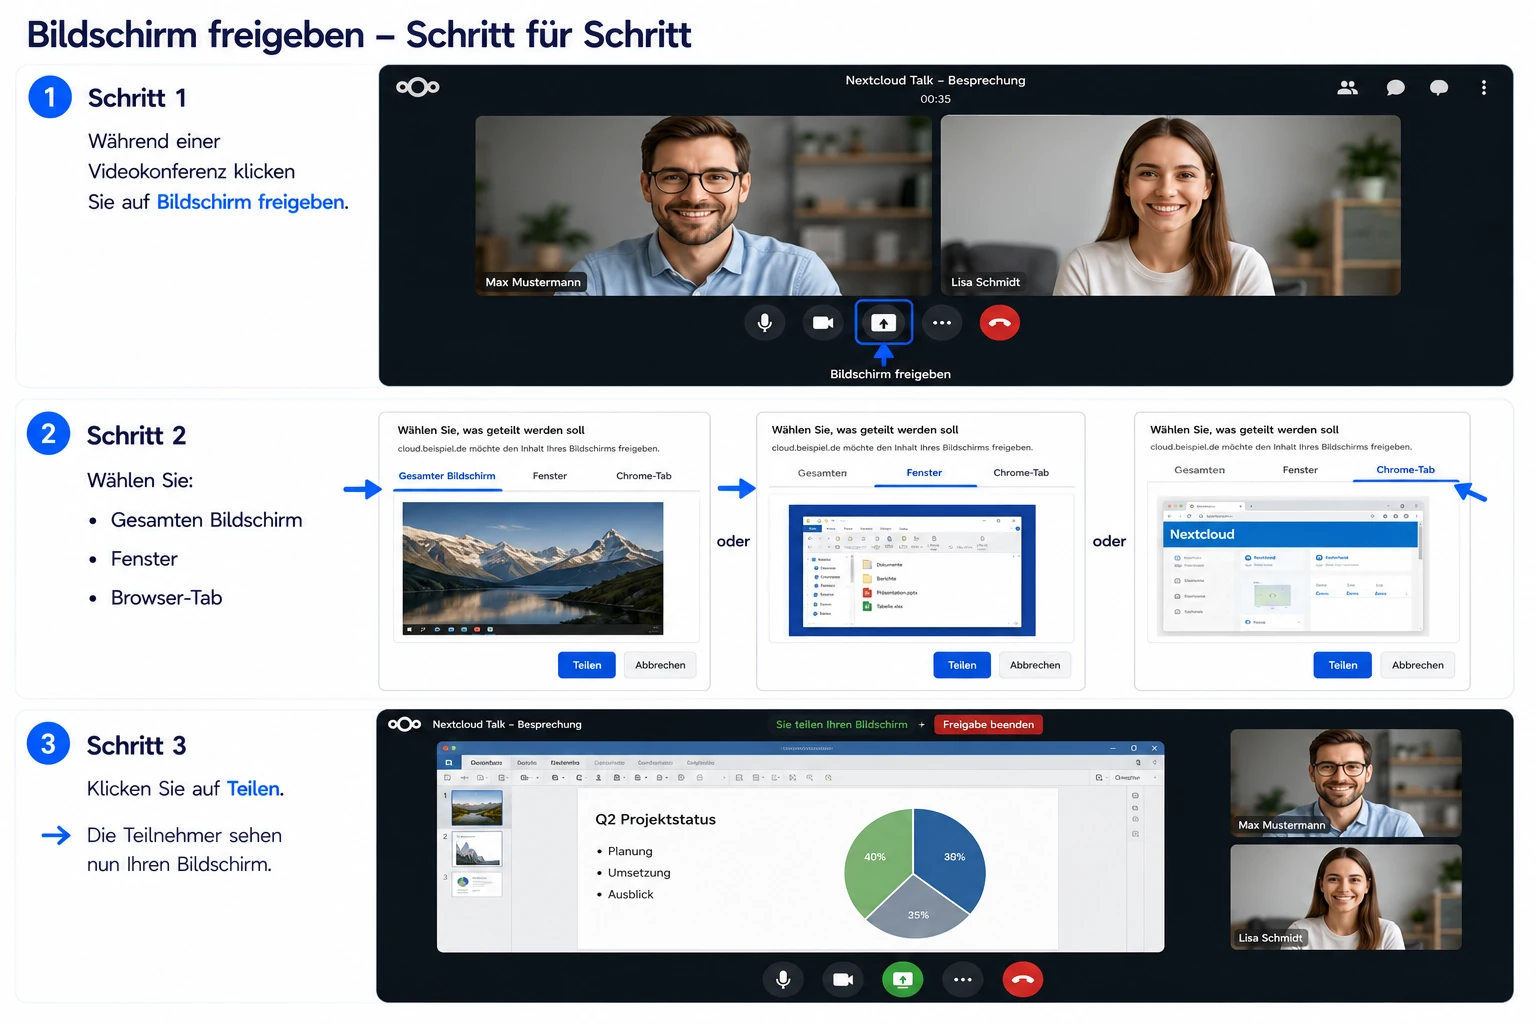Click the highlighted Bildschirm freigeben icon in the first call
The image size is (1536, 1024).
point(884,322)
